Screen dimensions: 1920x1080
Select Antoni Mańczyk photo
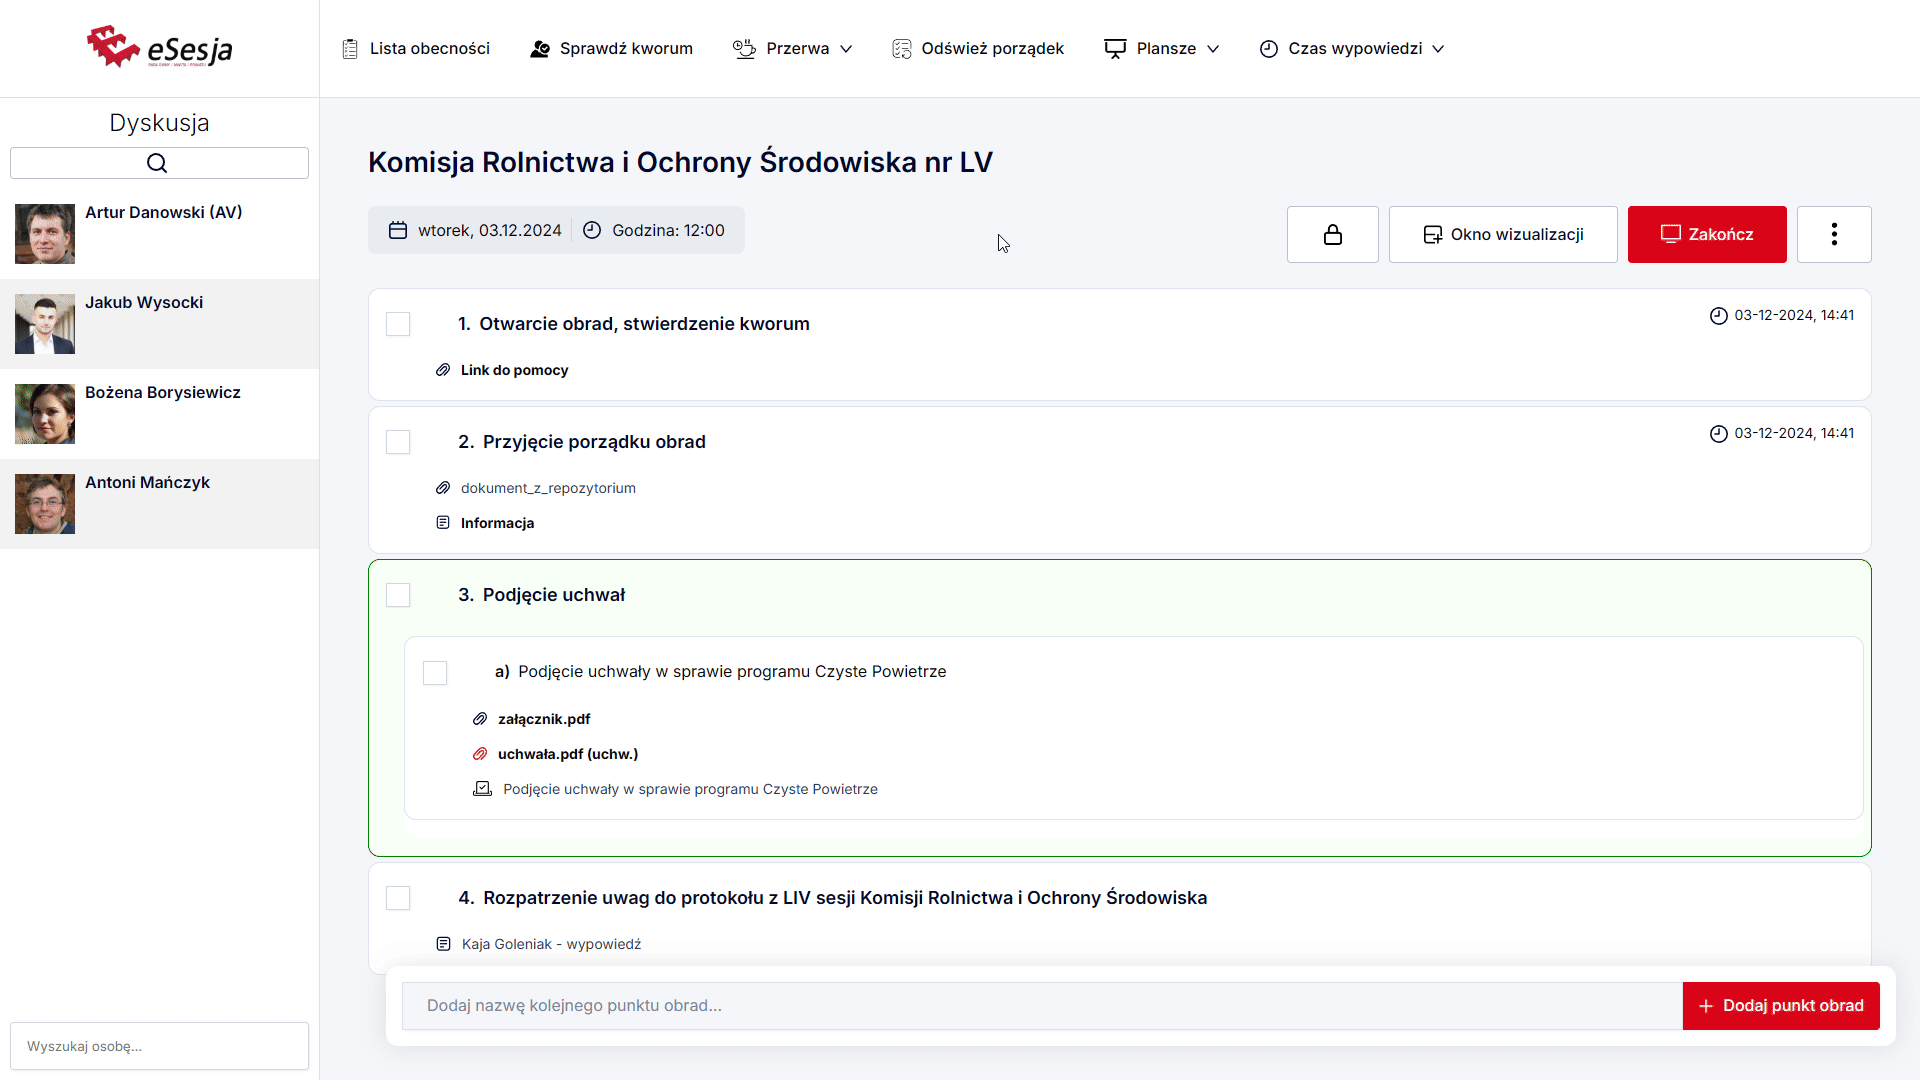tap(45, 504)
